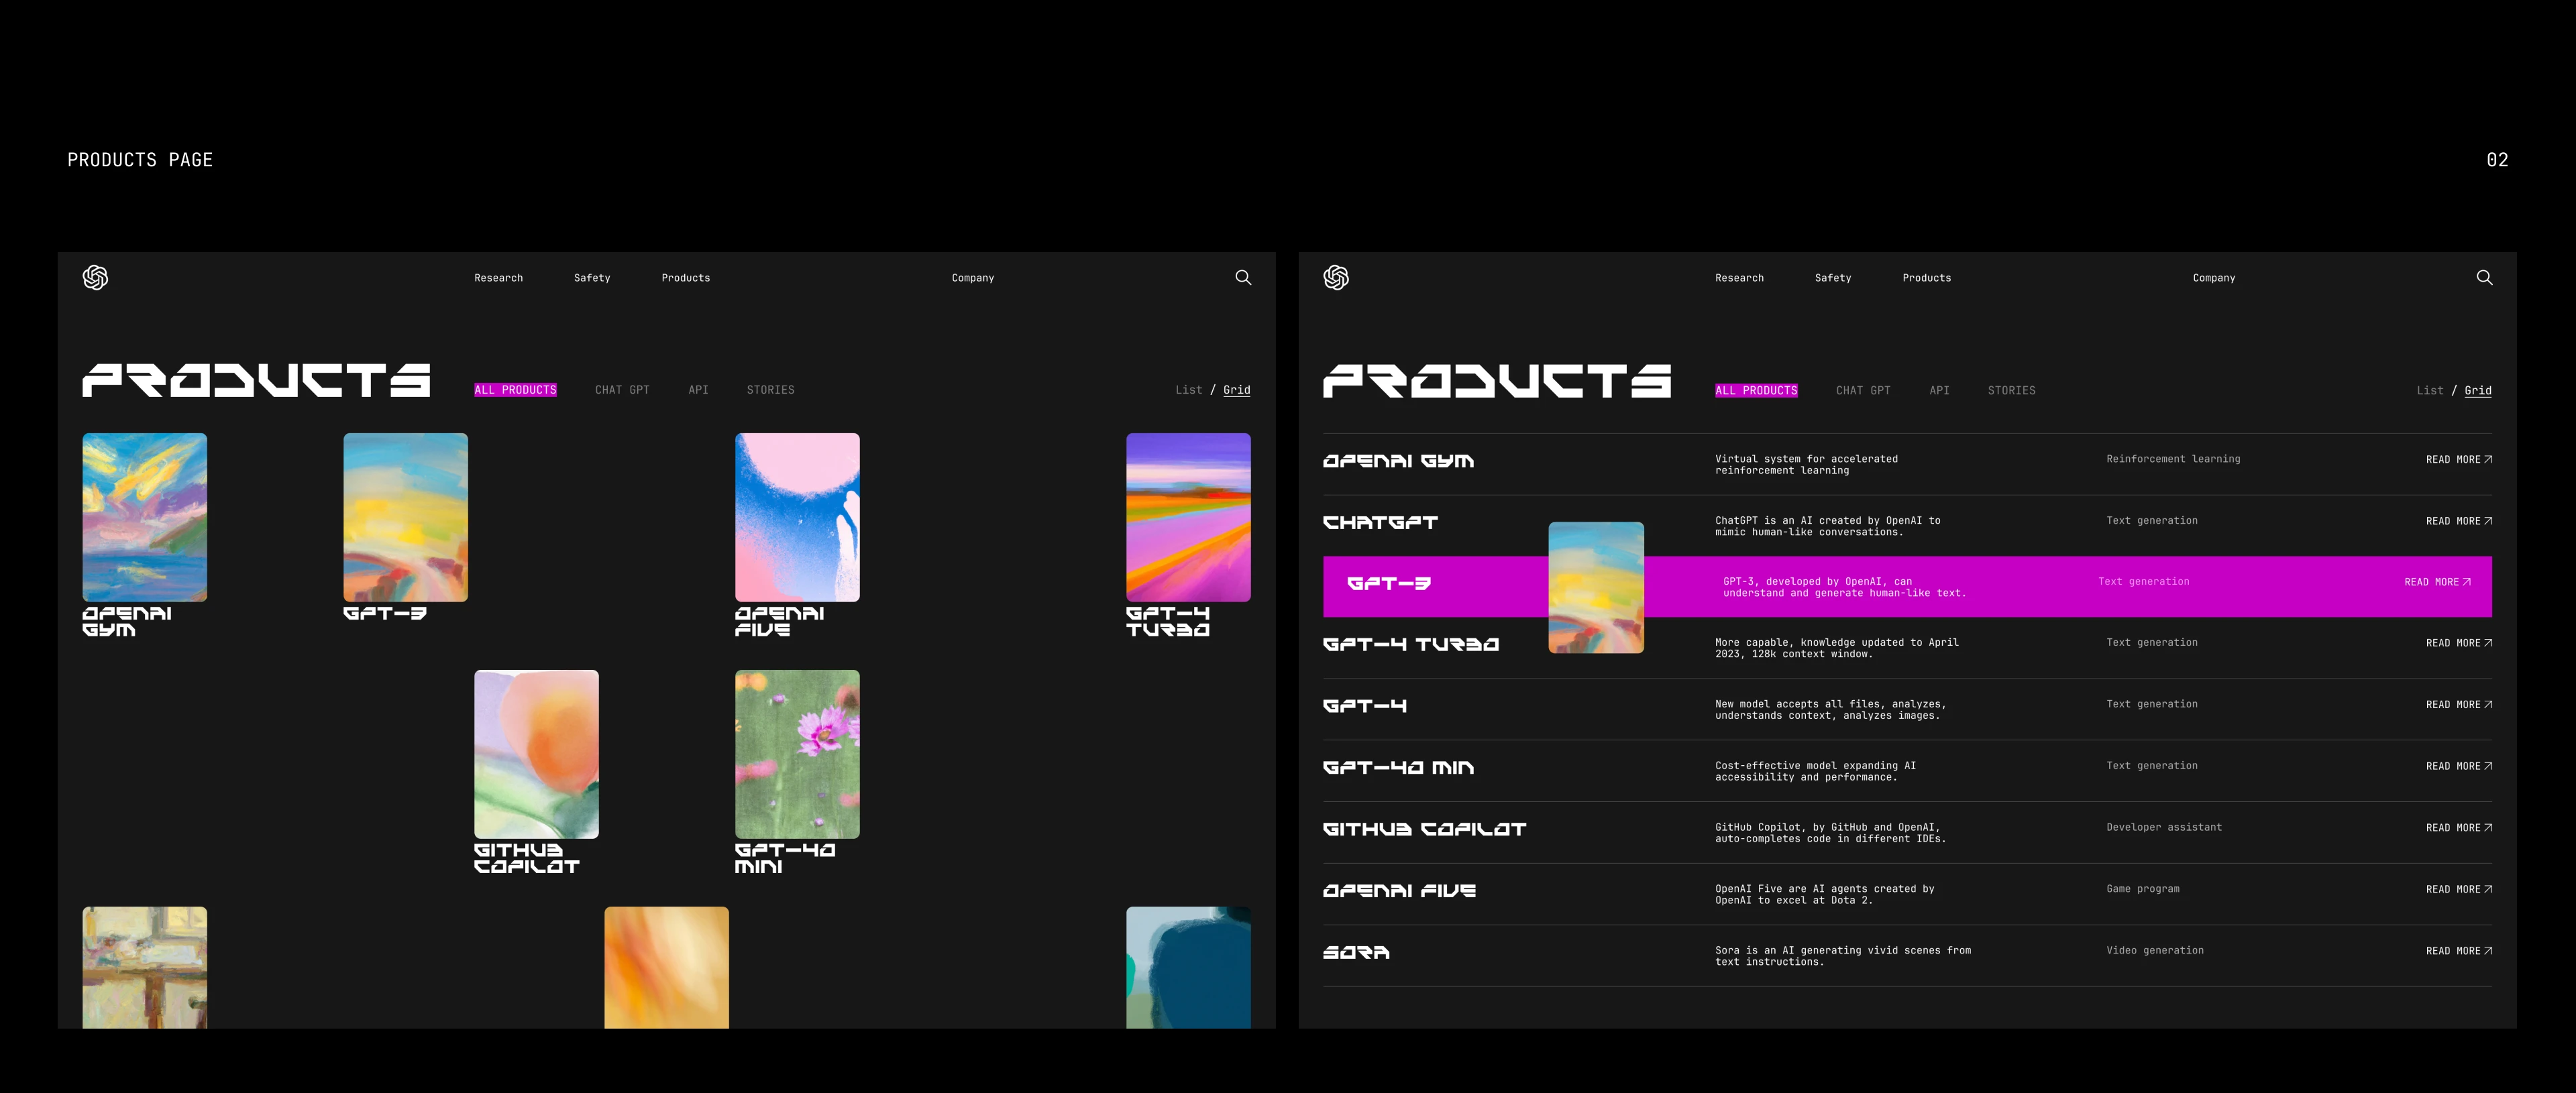2576x1093 pixels.
Task: Click 'Video generation' category text
Action: tap(2155, 950)
